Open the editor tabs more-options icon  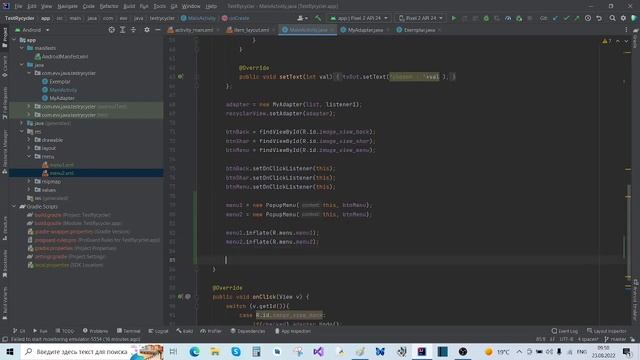pyautogui.click(x=626, y=30)
